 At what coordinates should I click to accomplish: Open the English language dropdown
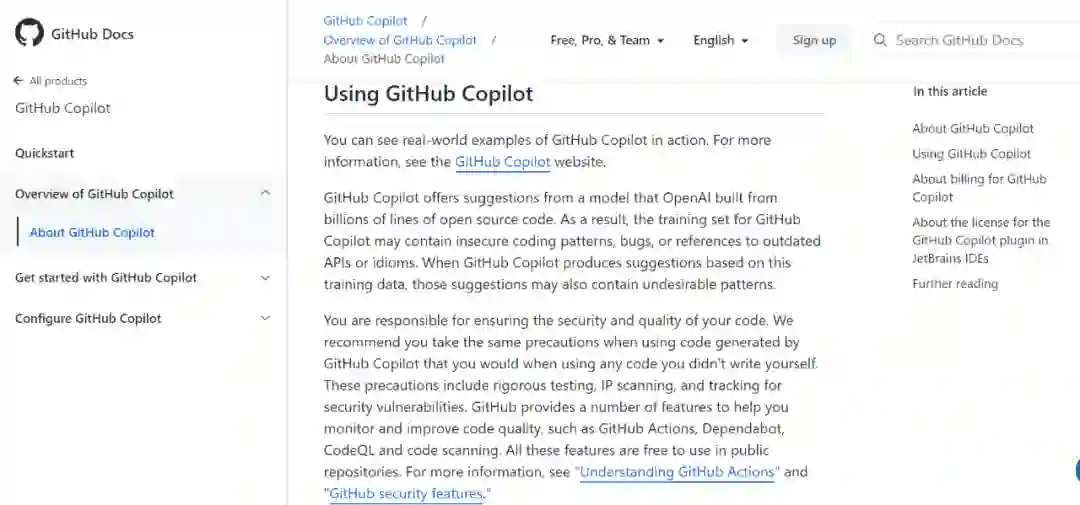point(720,40)
